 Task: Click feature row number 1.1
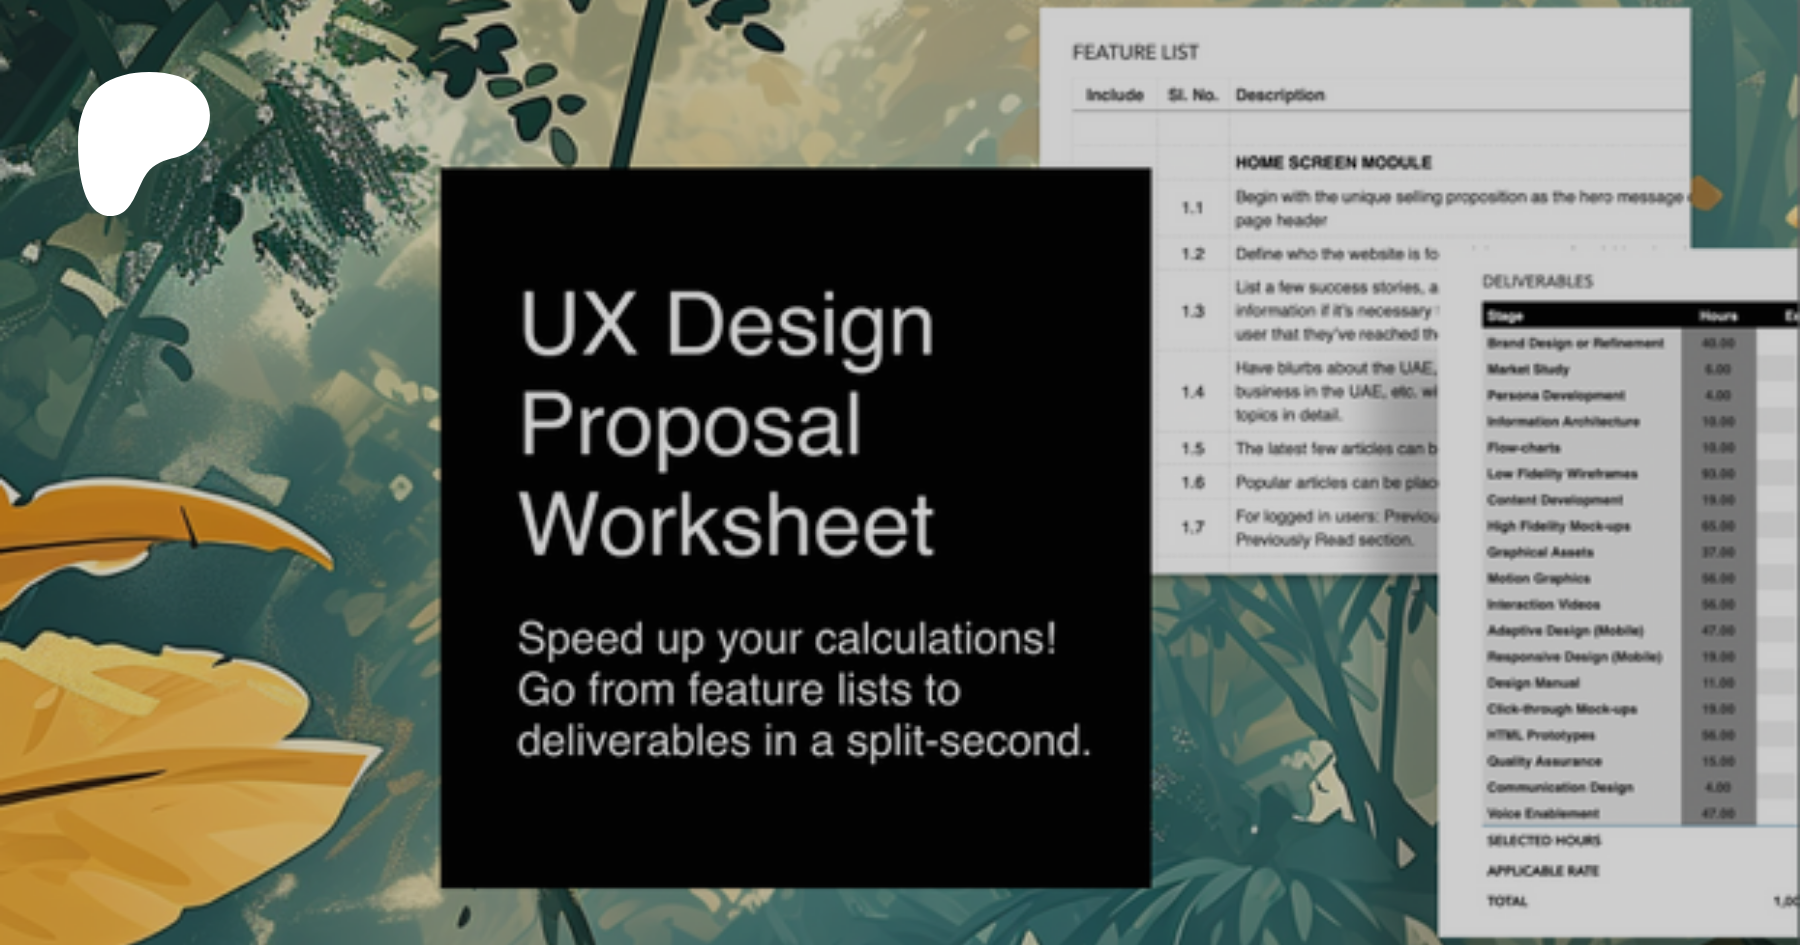point(1192,208)
